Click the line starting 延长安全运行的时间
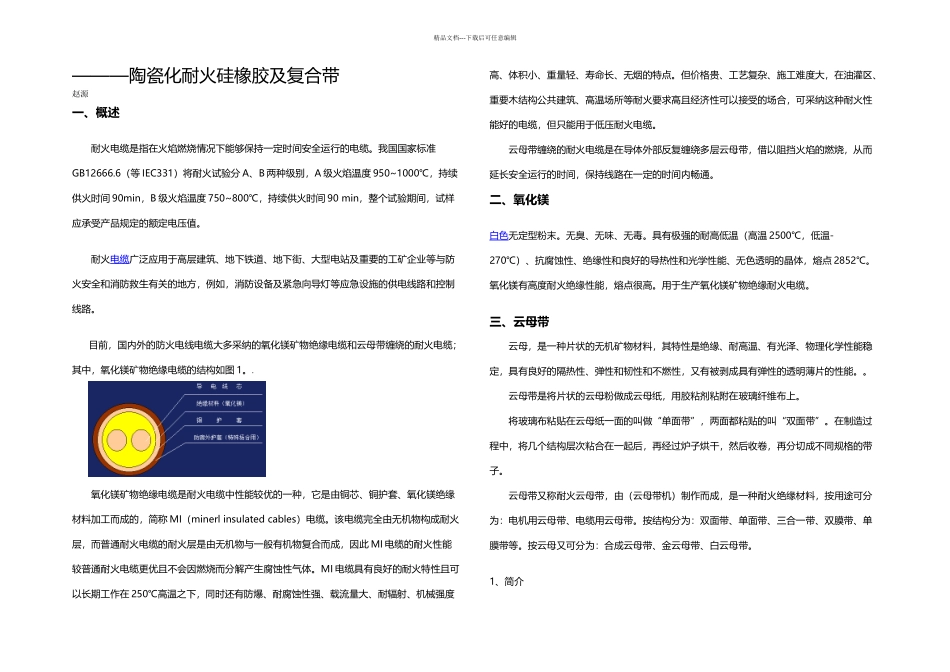Image resolution: width=950 pixels, height=672 pixels. (603, 175)
